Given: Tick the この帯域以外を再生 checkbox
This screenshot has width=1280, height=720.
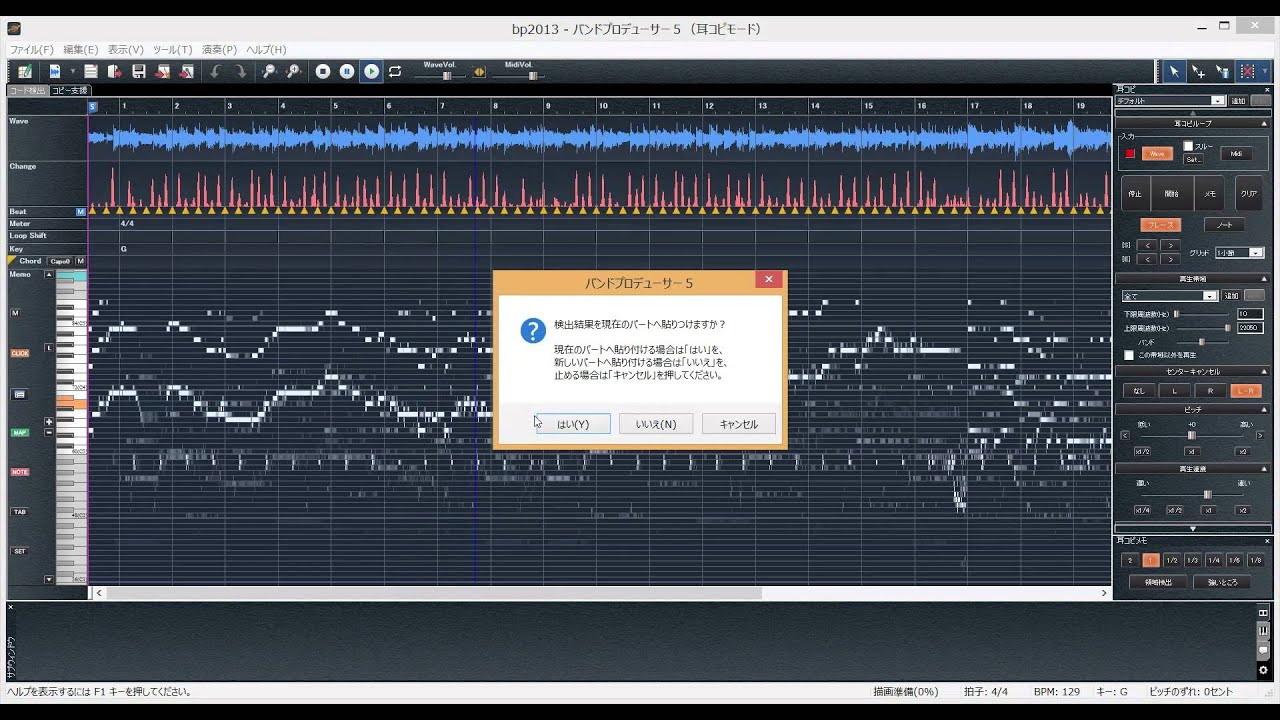Looking at the screenshot, I should [x=1129, y=355].
